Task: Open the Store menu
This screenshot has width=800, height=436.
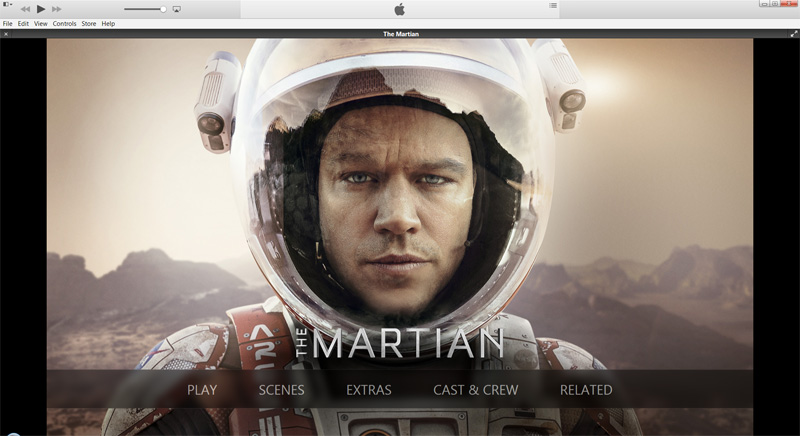Action: click(89, 23)
